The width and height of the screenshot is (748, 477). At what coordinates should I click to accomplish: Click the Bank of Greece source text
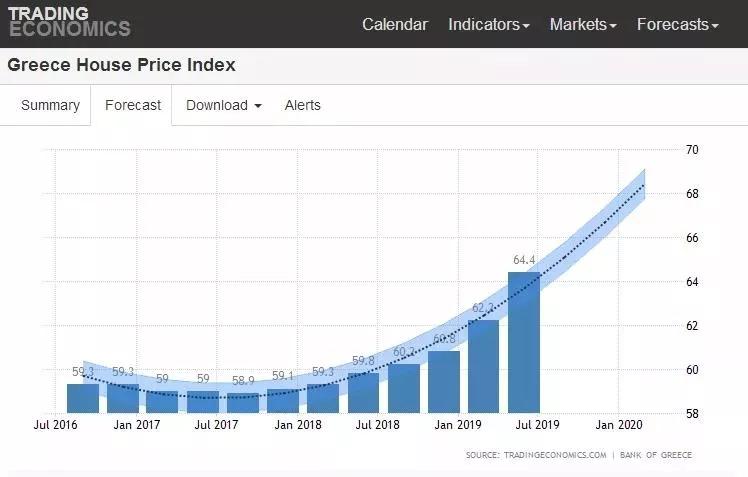pos(656,455)
